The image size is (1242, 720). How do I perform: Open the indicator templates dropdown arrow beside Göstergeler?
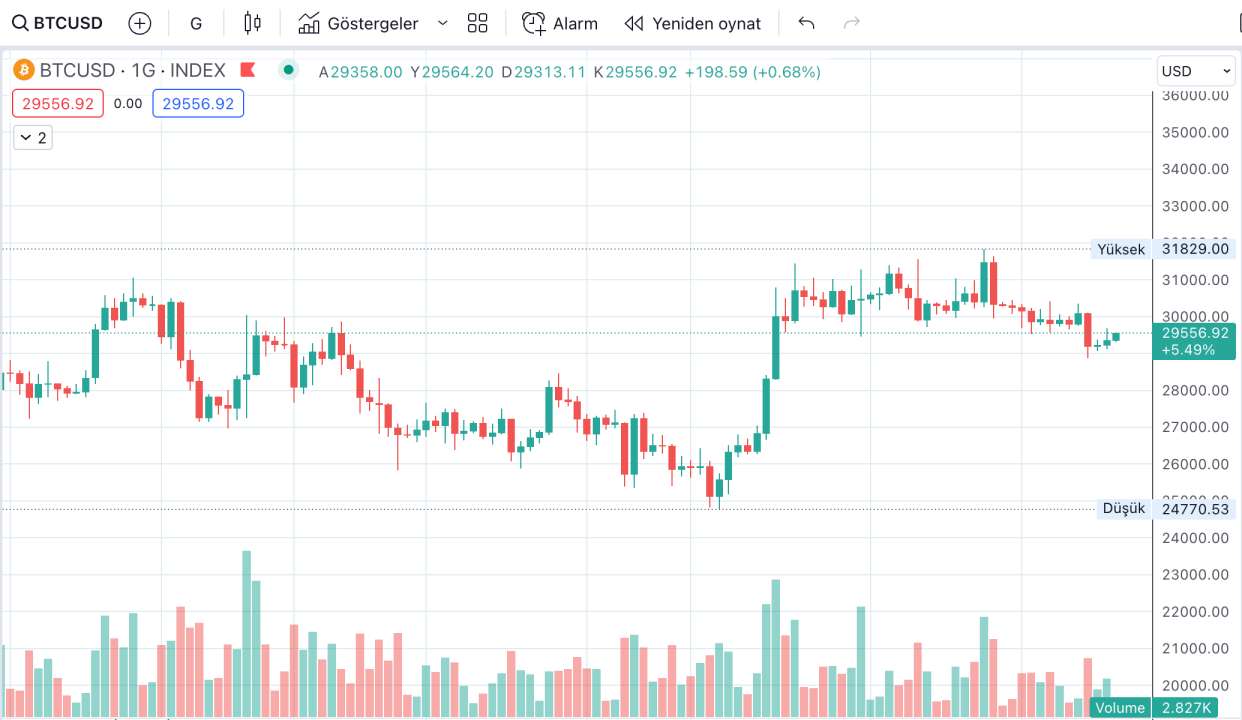point(441,23)
